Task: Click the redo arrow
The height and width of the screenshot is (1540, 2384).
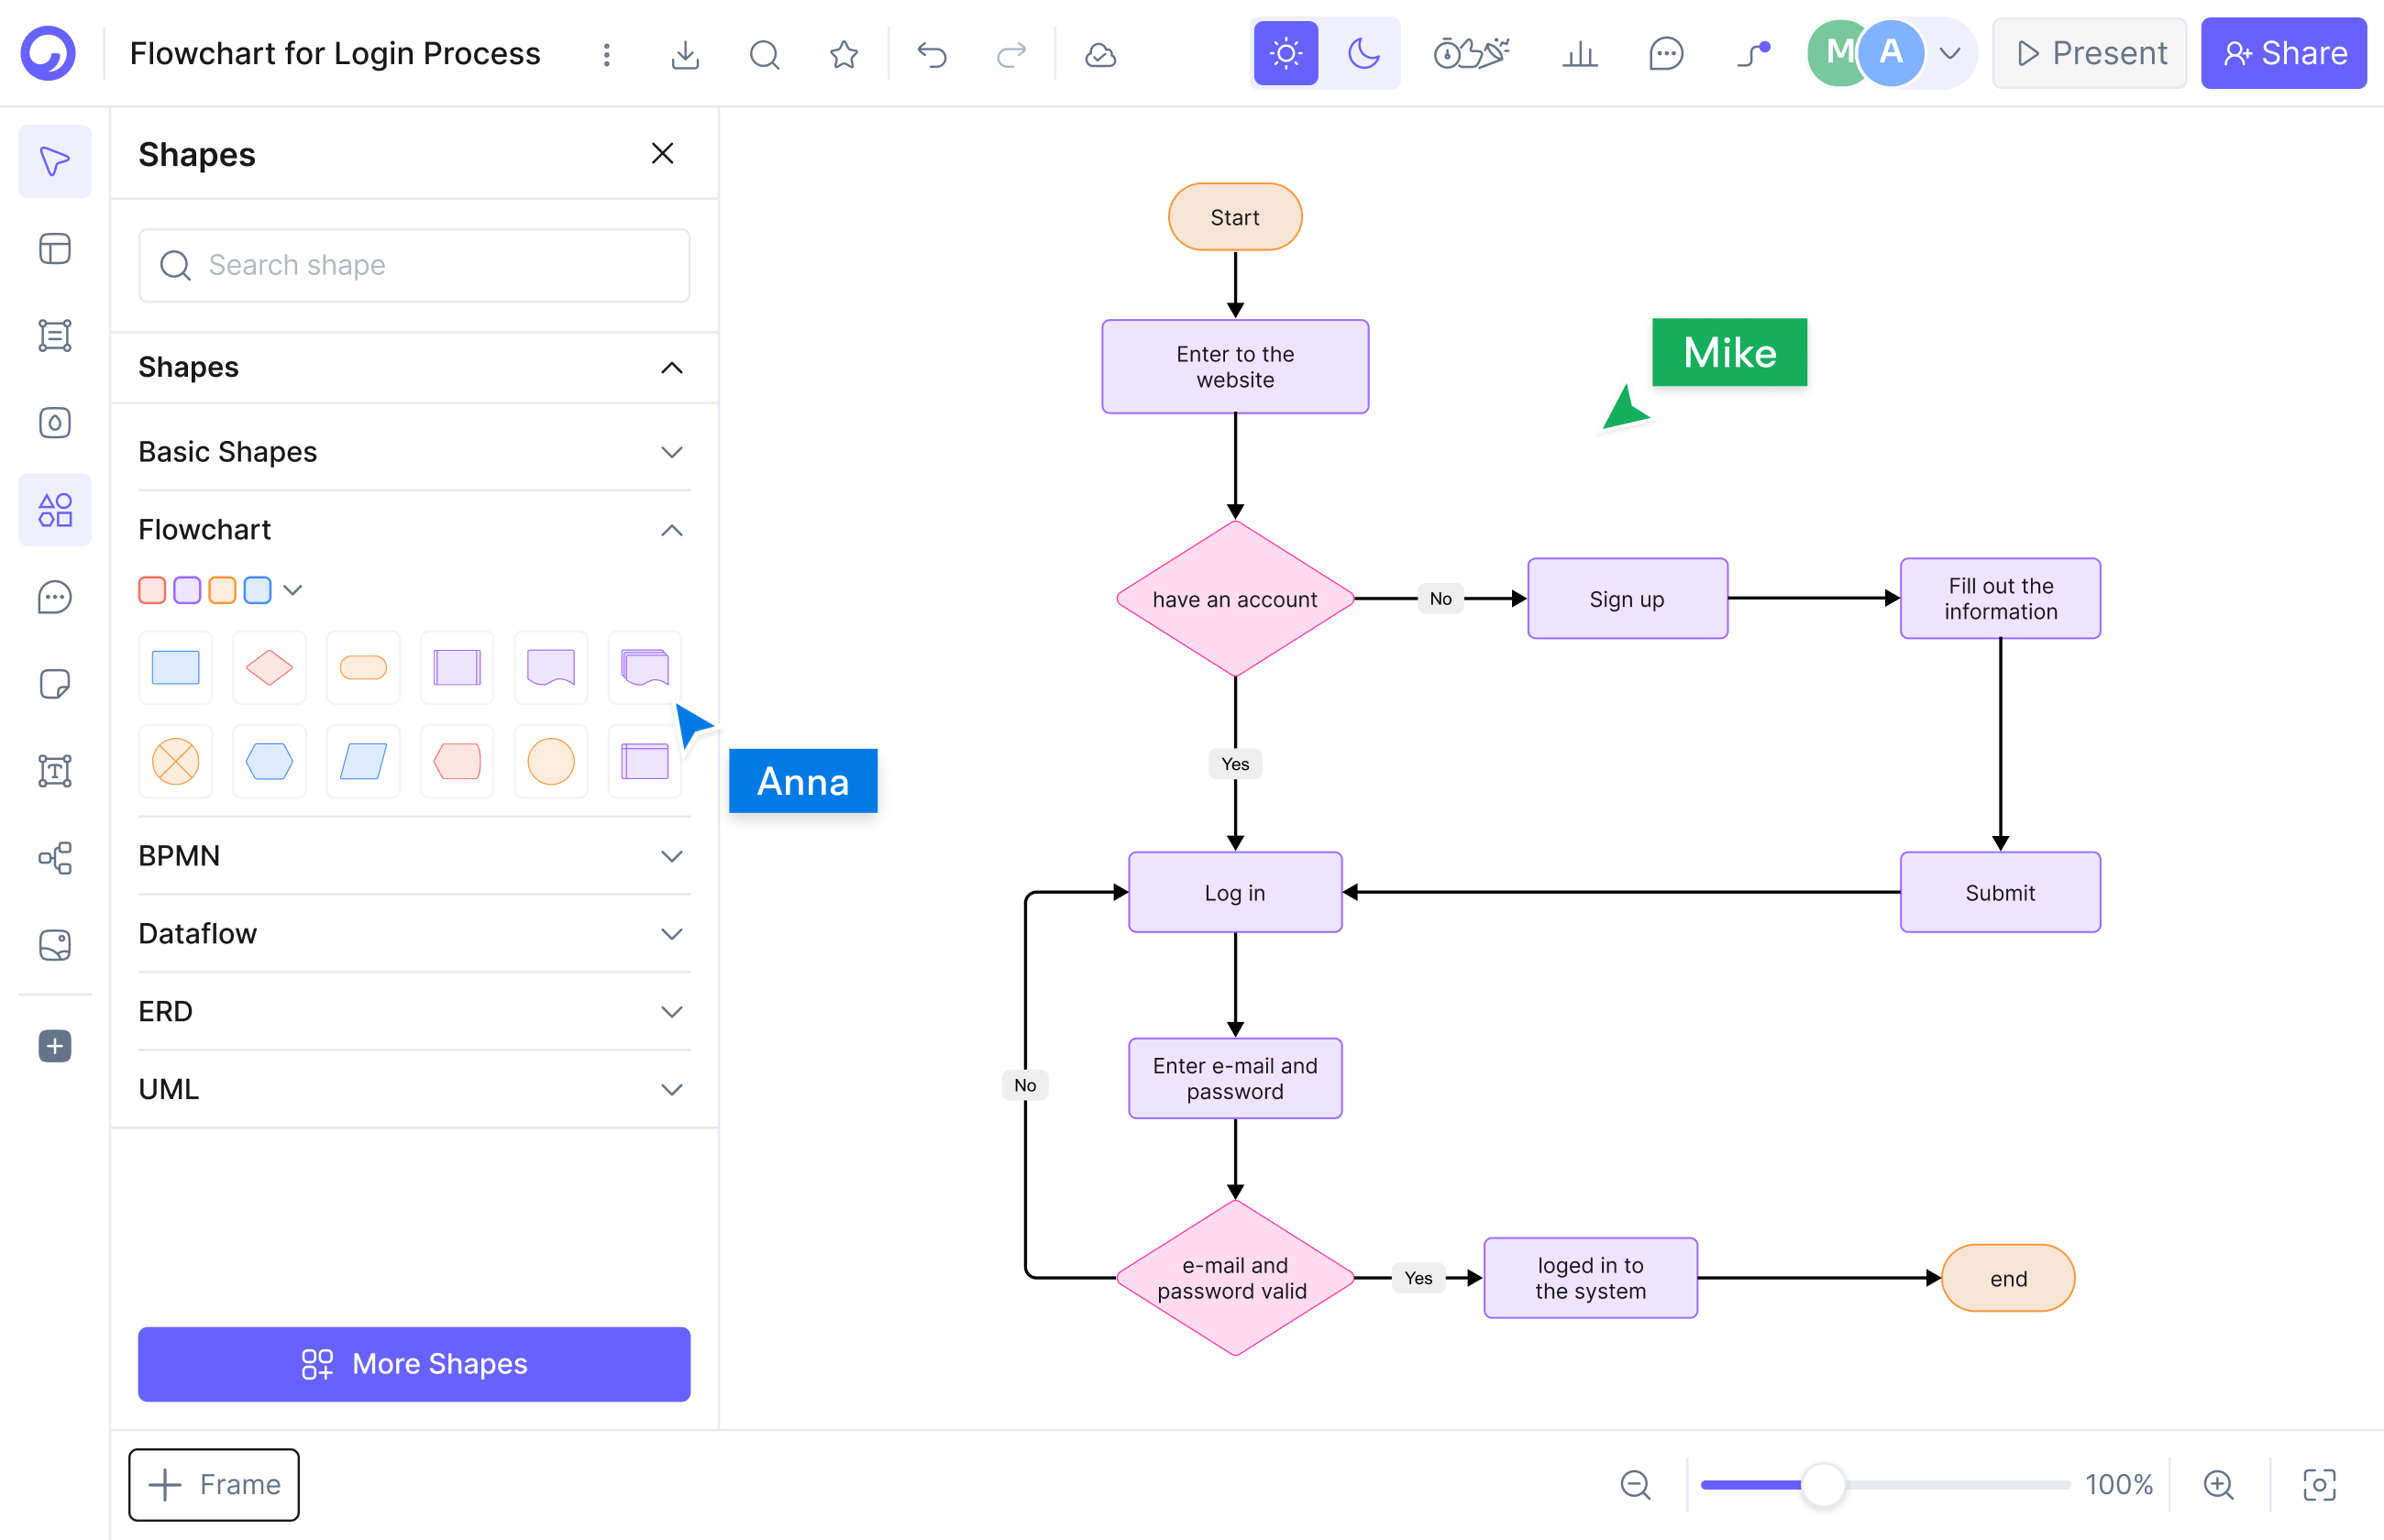Action: 1012,54
